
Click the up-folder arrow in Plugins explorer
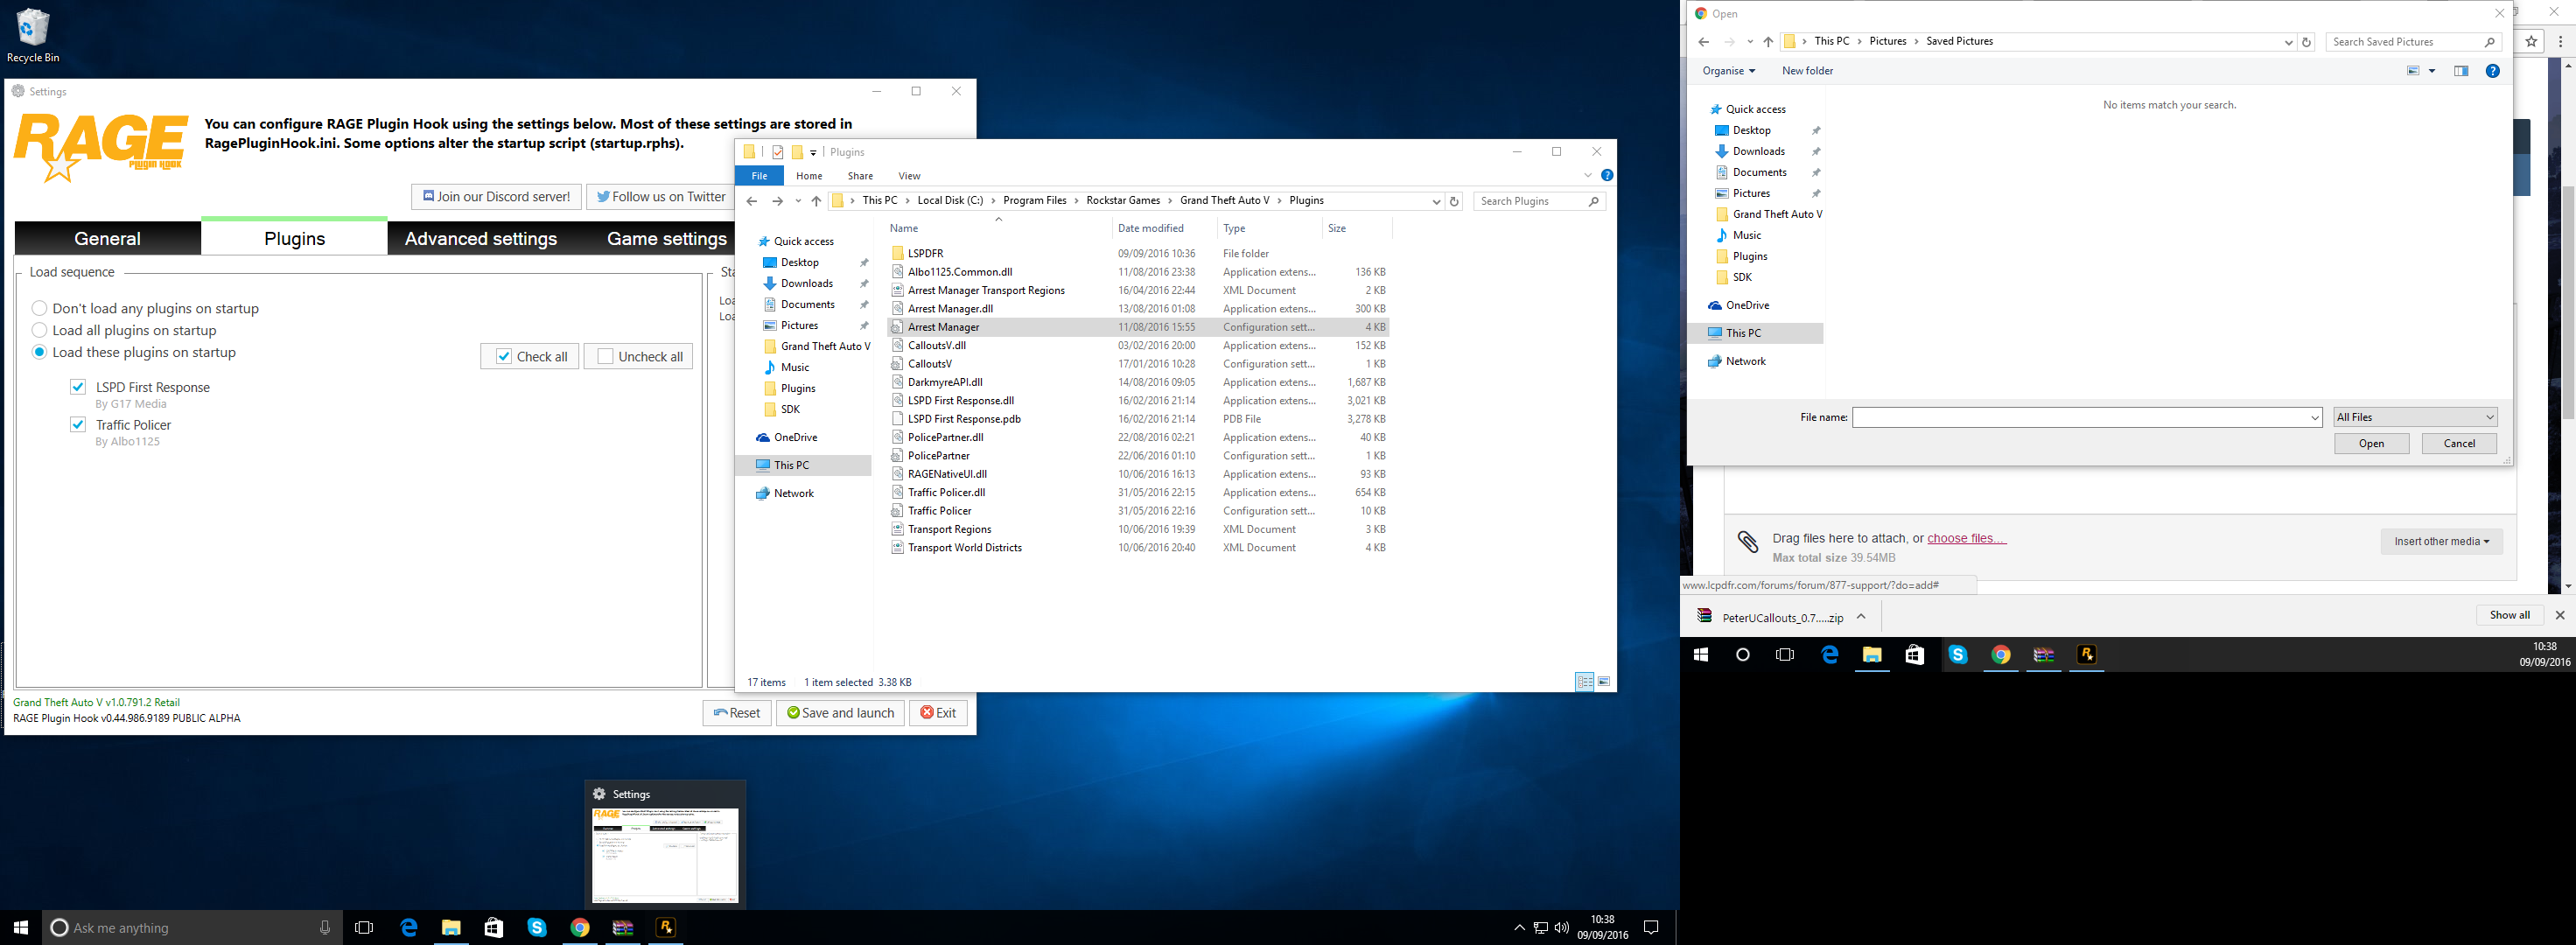[x=816, y=201]
